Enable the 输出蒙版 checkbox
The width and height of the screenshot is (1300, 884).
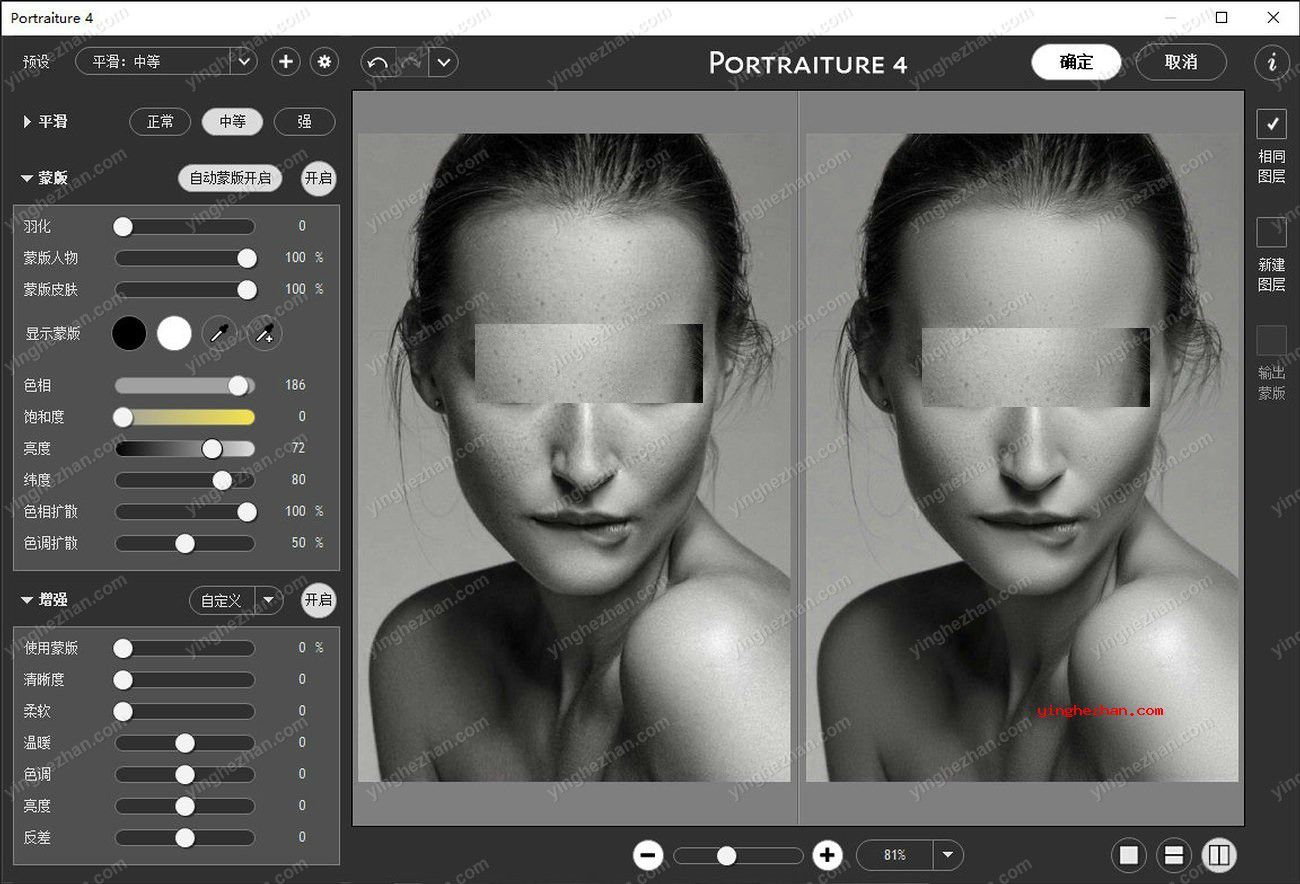[1272, 340]
